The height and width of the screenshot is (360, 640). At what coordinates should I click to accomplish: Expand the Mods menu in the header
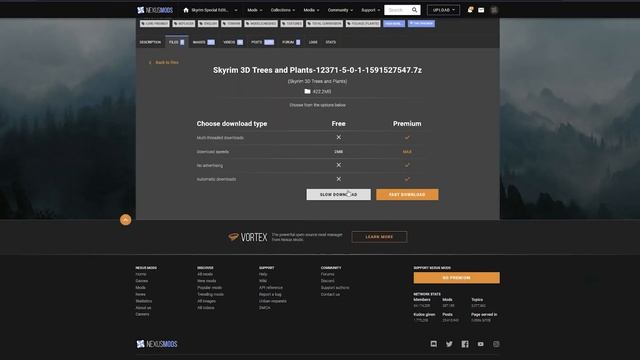tap(255, 10)
